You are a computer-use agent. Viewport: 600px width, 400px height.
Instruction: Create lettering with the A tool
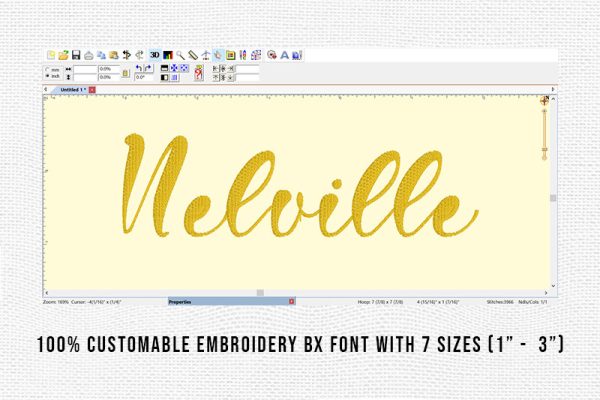click(x=284, y=56)
